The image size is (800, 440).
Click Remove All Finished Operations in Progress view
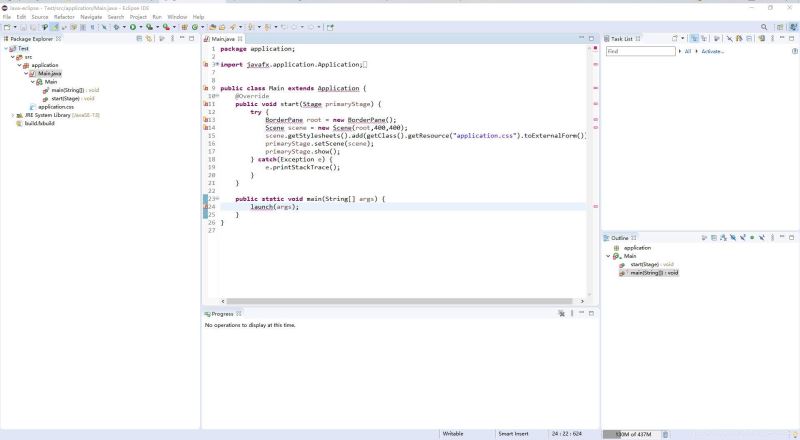coord(561,313)
